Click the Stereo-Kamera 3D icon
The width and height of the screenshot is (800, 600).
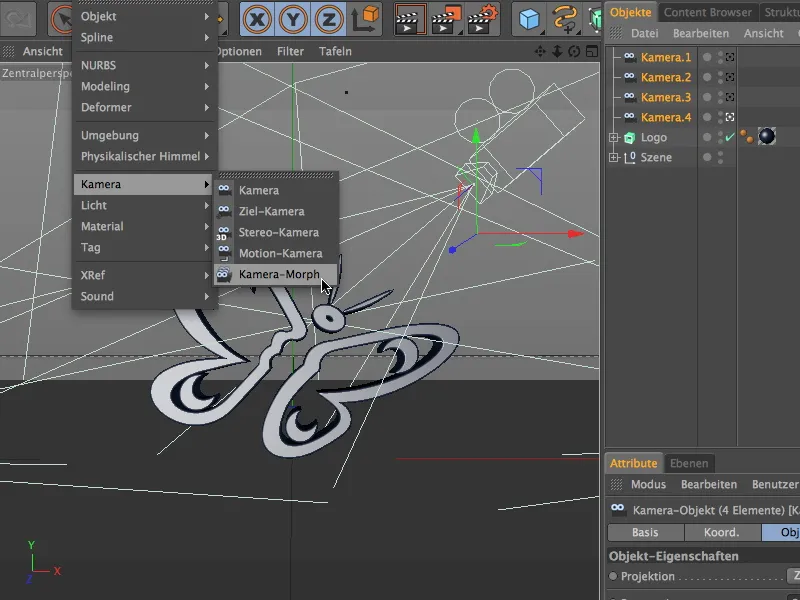[223, 233]
